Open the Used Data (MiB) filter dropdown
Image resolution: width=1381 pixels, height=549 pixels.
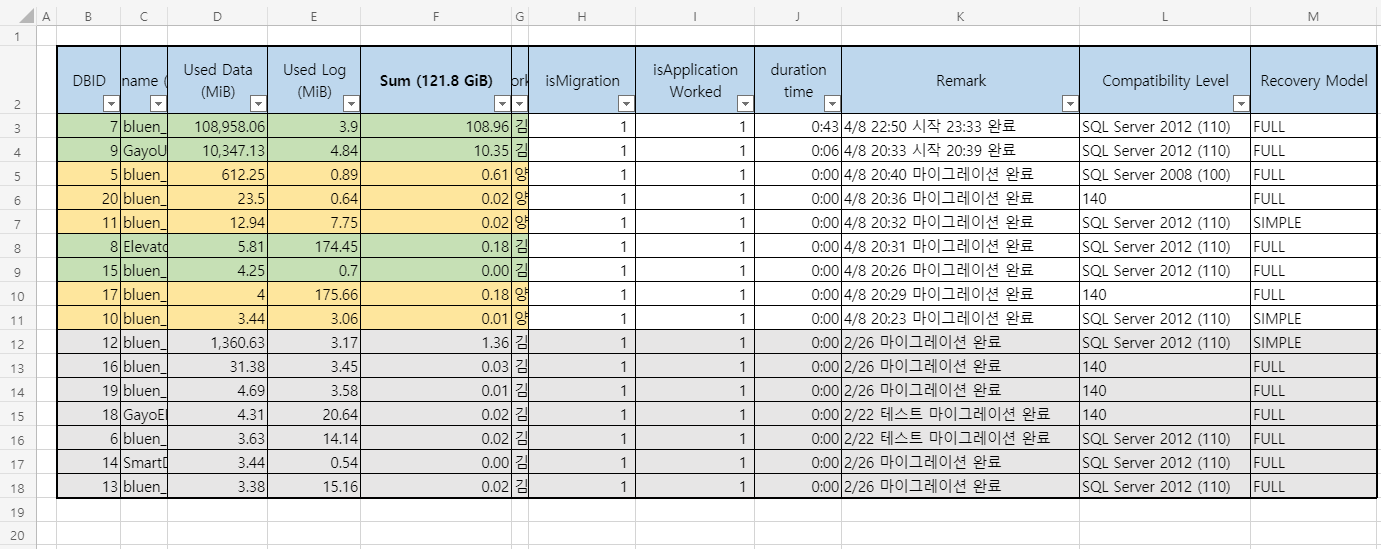(x=258, y=104)
